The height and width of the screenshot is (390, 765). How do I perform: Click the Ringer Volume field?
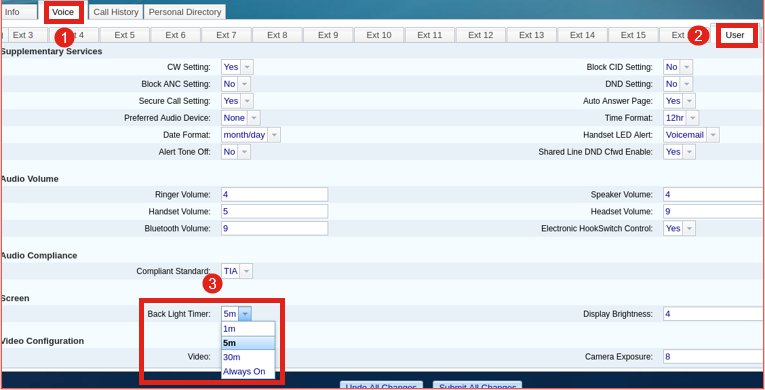pyautogui.click(x=274, y=194)
